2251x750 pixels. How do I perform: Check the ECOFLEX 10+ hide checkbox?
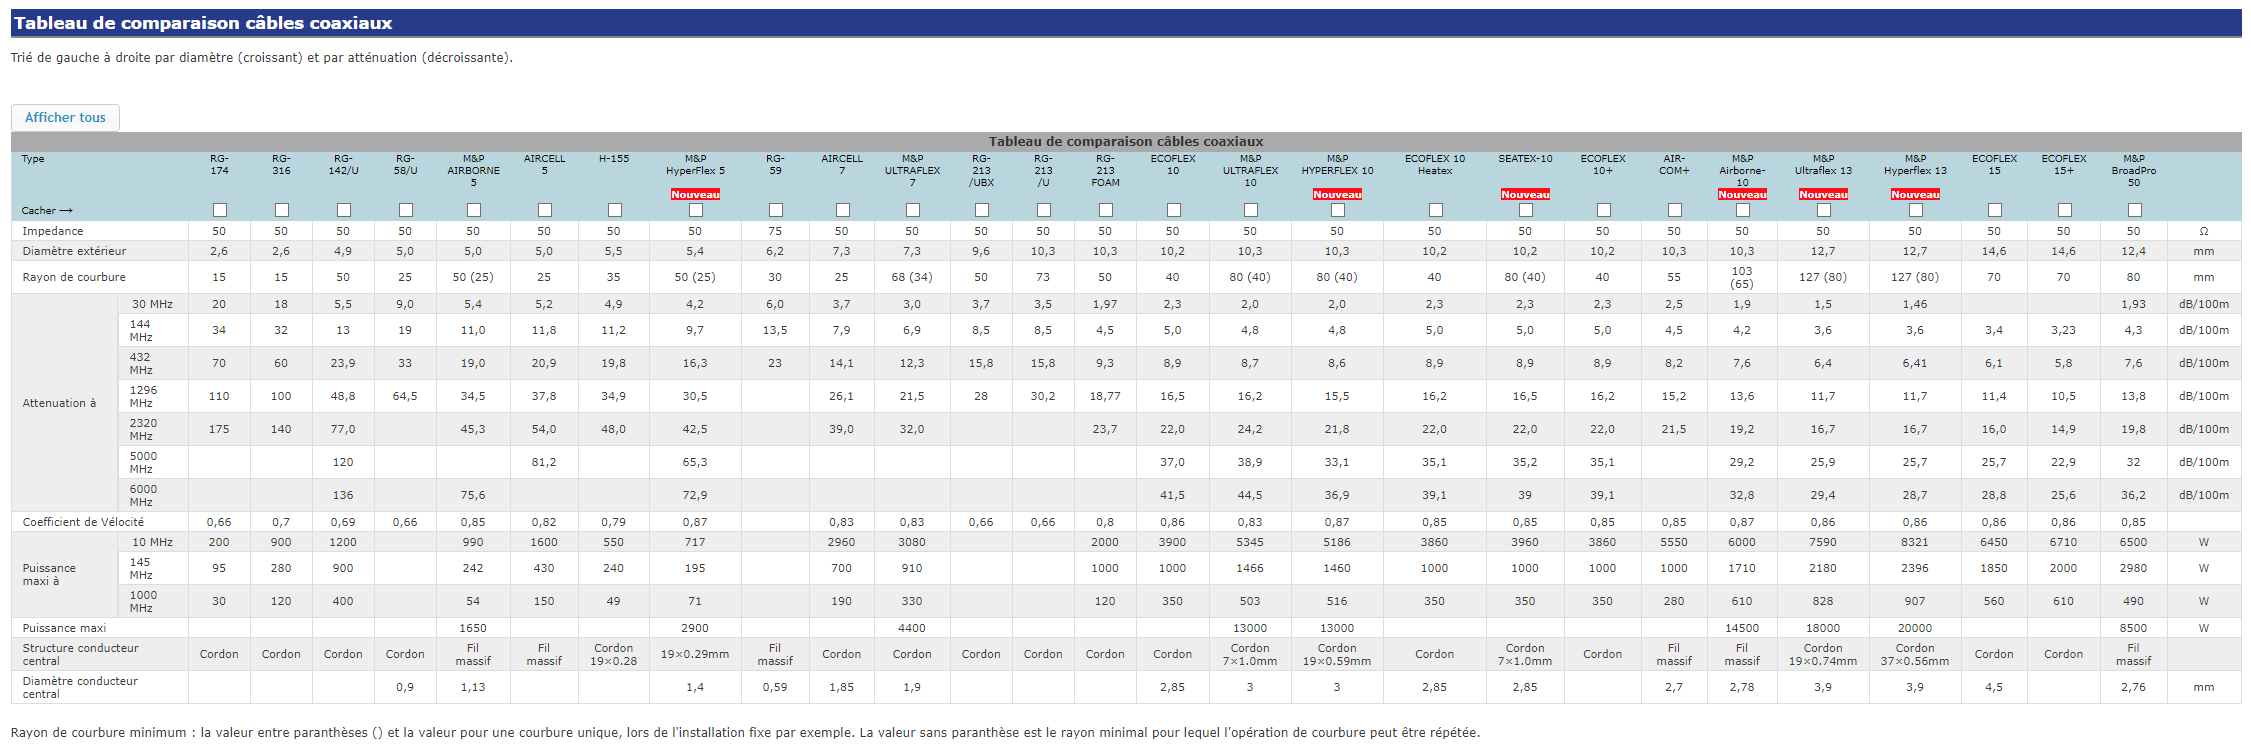pyautogui.click(x=1604, y=210)
